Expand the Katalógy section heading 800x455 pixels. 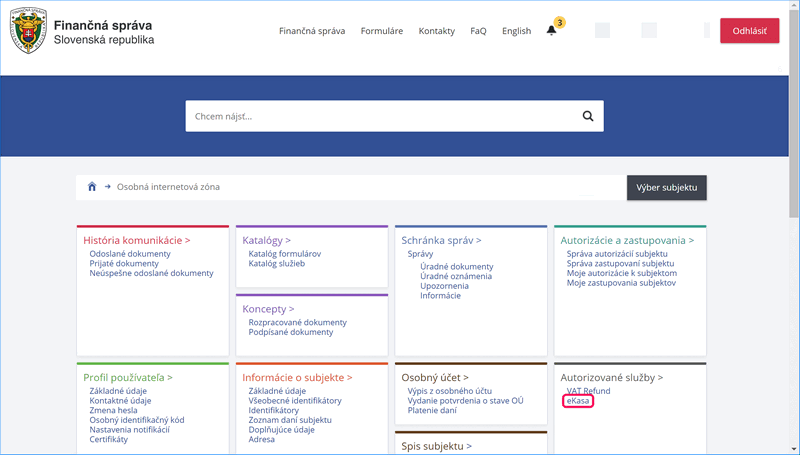tap(266, 241)
